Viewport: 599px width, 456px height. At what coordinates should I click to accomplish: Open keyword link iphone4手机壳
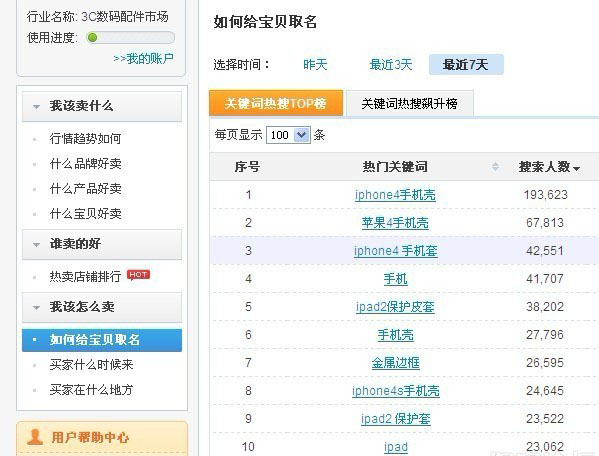pyautogui.click(x=395, y=195)
